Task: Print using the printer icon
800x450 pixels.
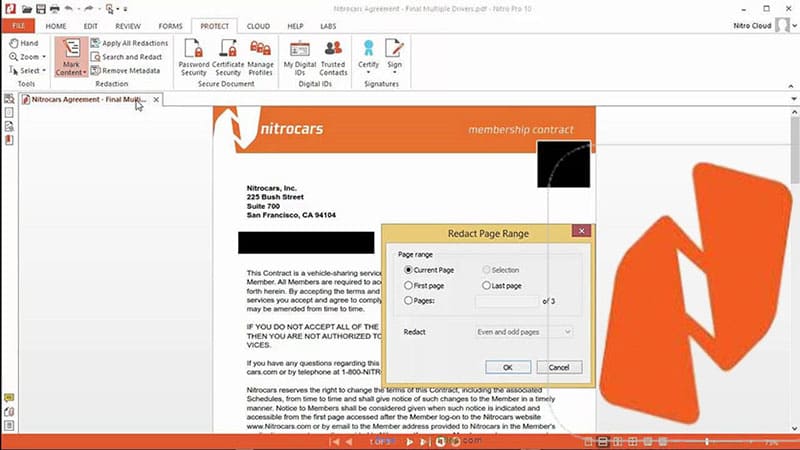Action: pyautogui.click(x=55, y=9)
